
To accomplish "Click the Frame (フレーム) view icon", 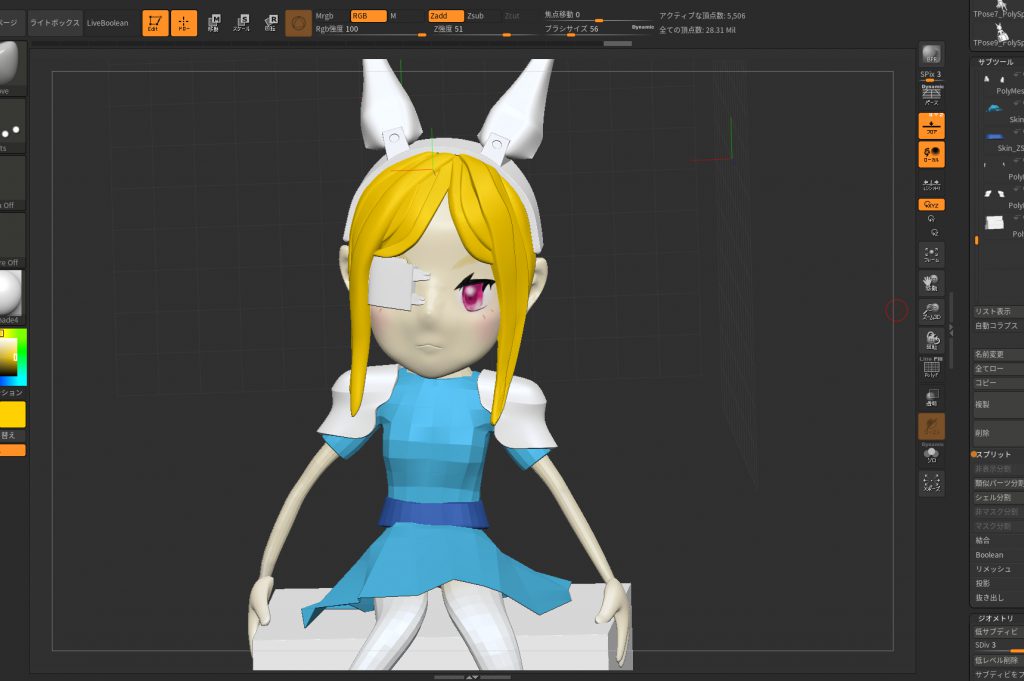I will click(x=931, y=255).
